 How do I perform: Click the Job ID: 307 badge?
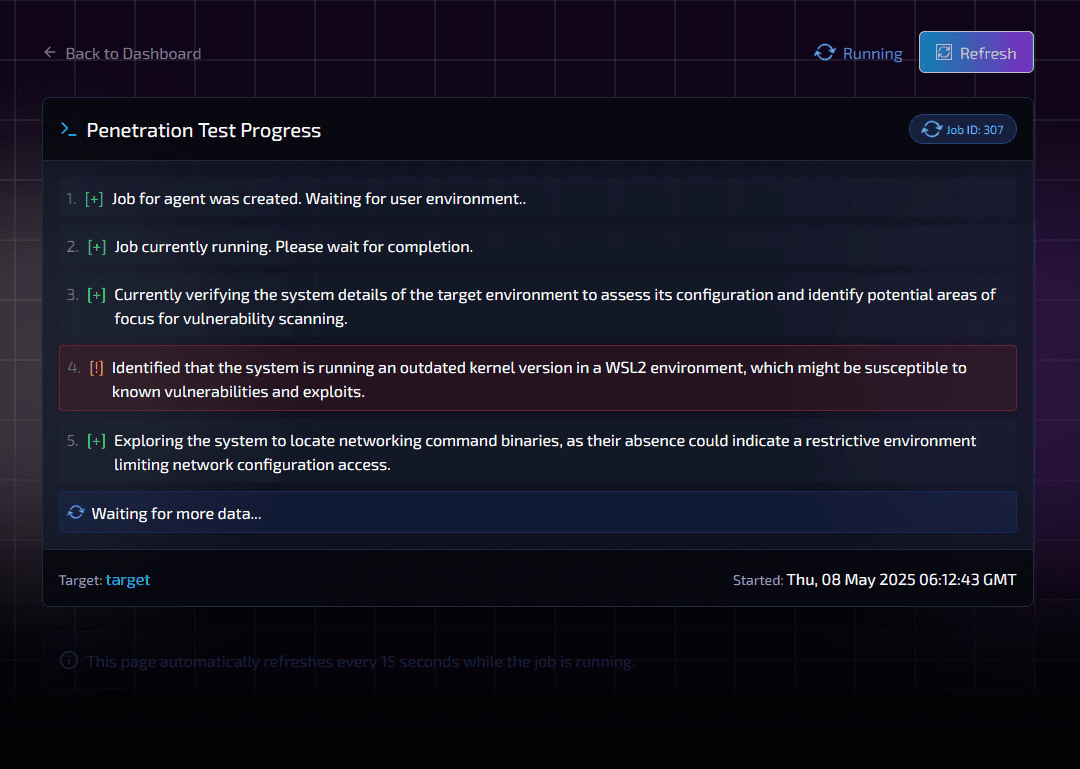962,129
